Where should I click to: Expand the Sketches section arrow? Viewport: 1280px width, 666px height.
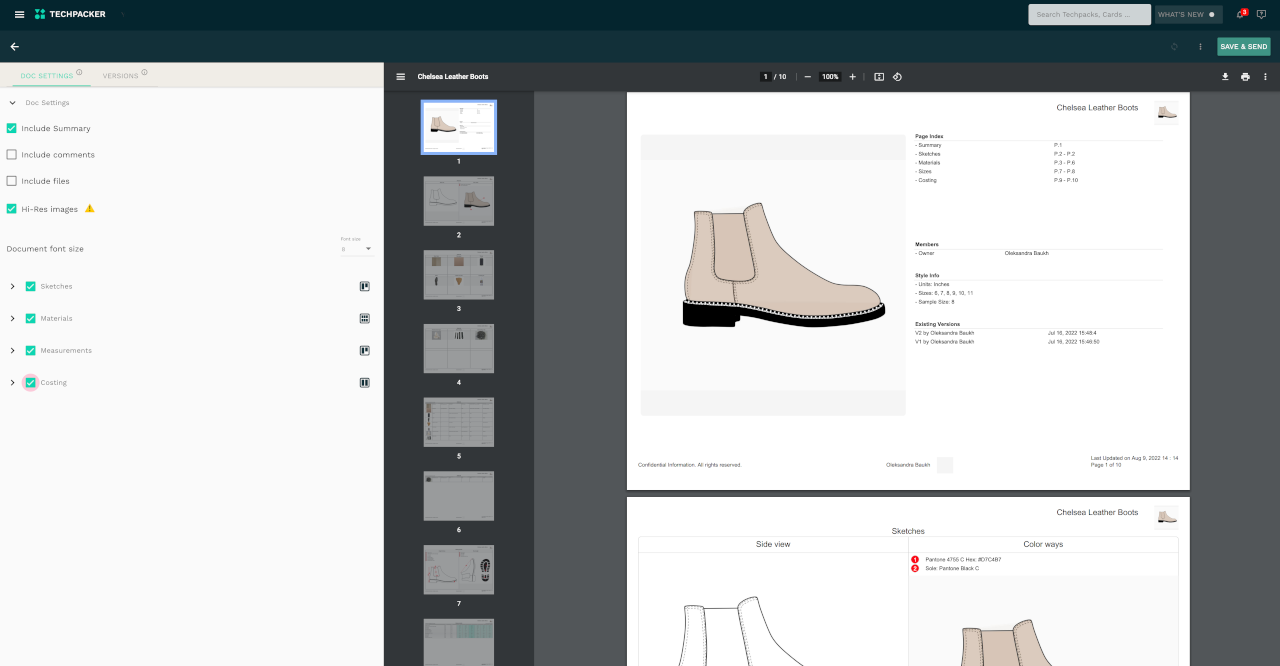(13, 286)
